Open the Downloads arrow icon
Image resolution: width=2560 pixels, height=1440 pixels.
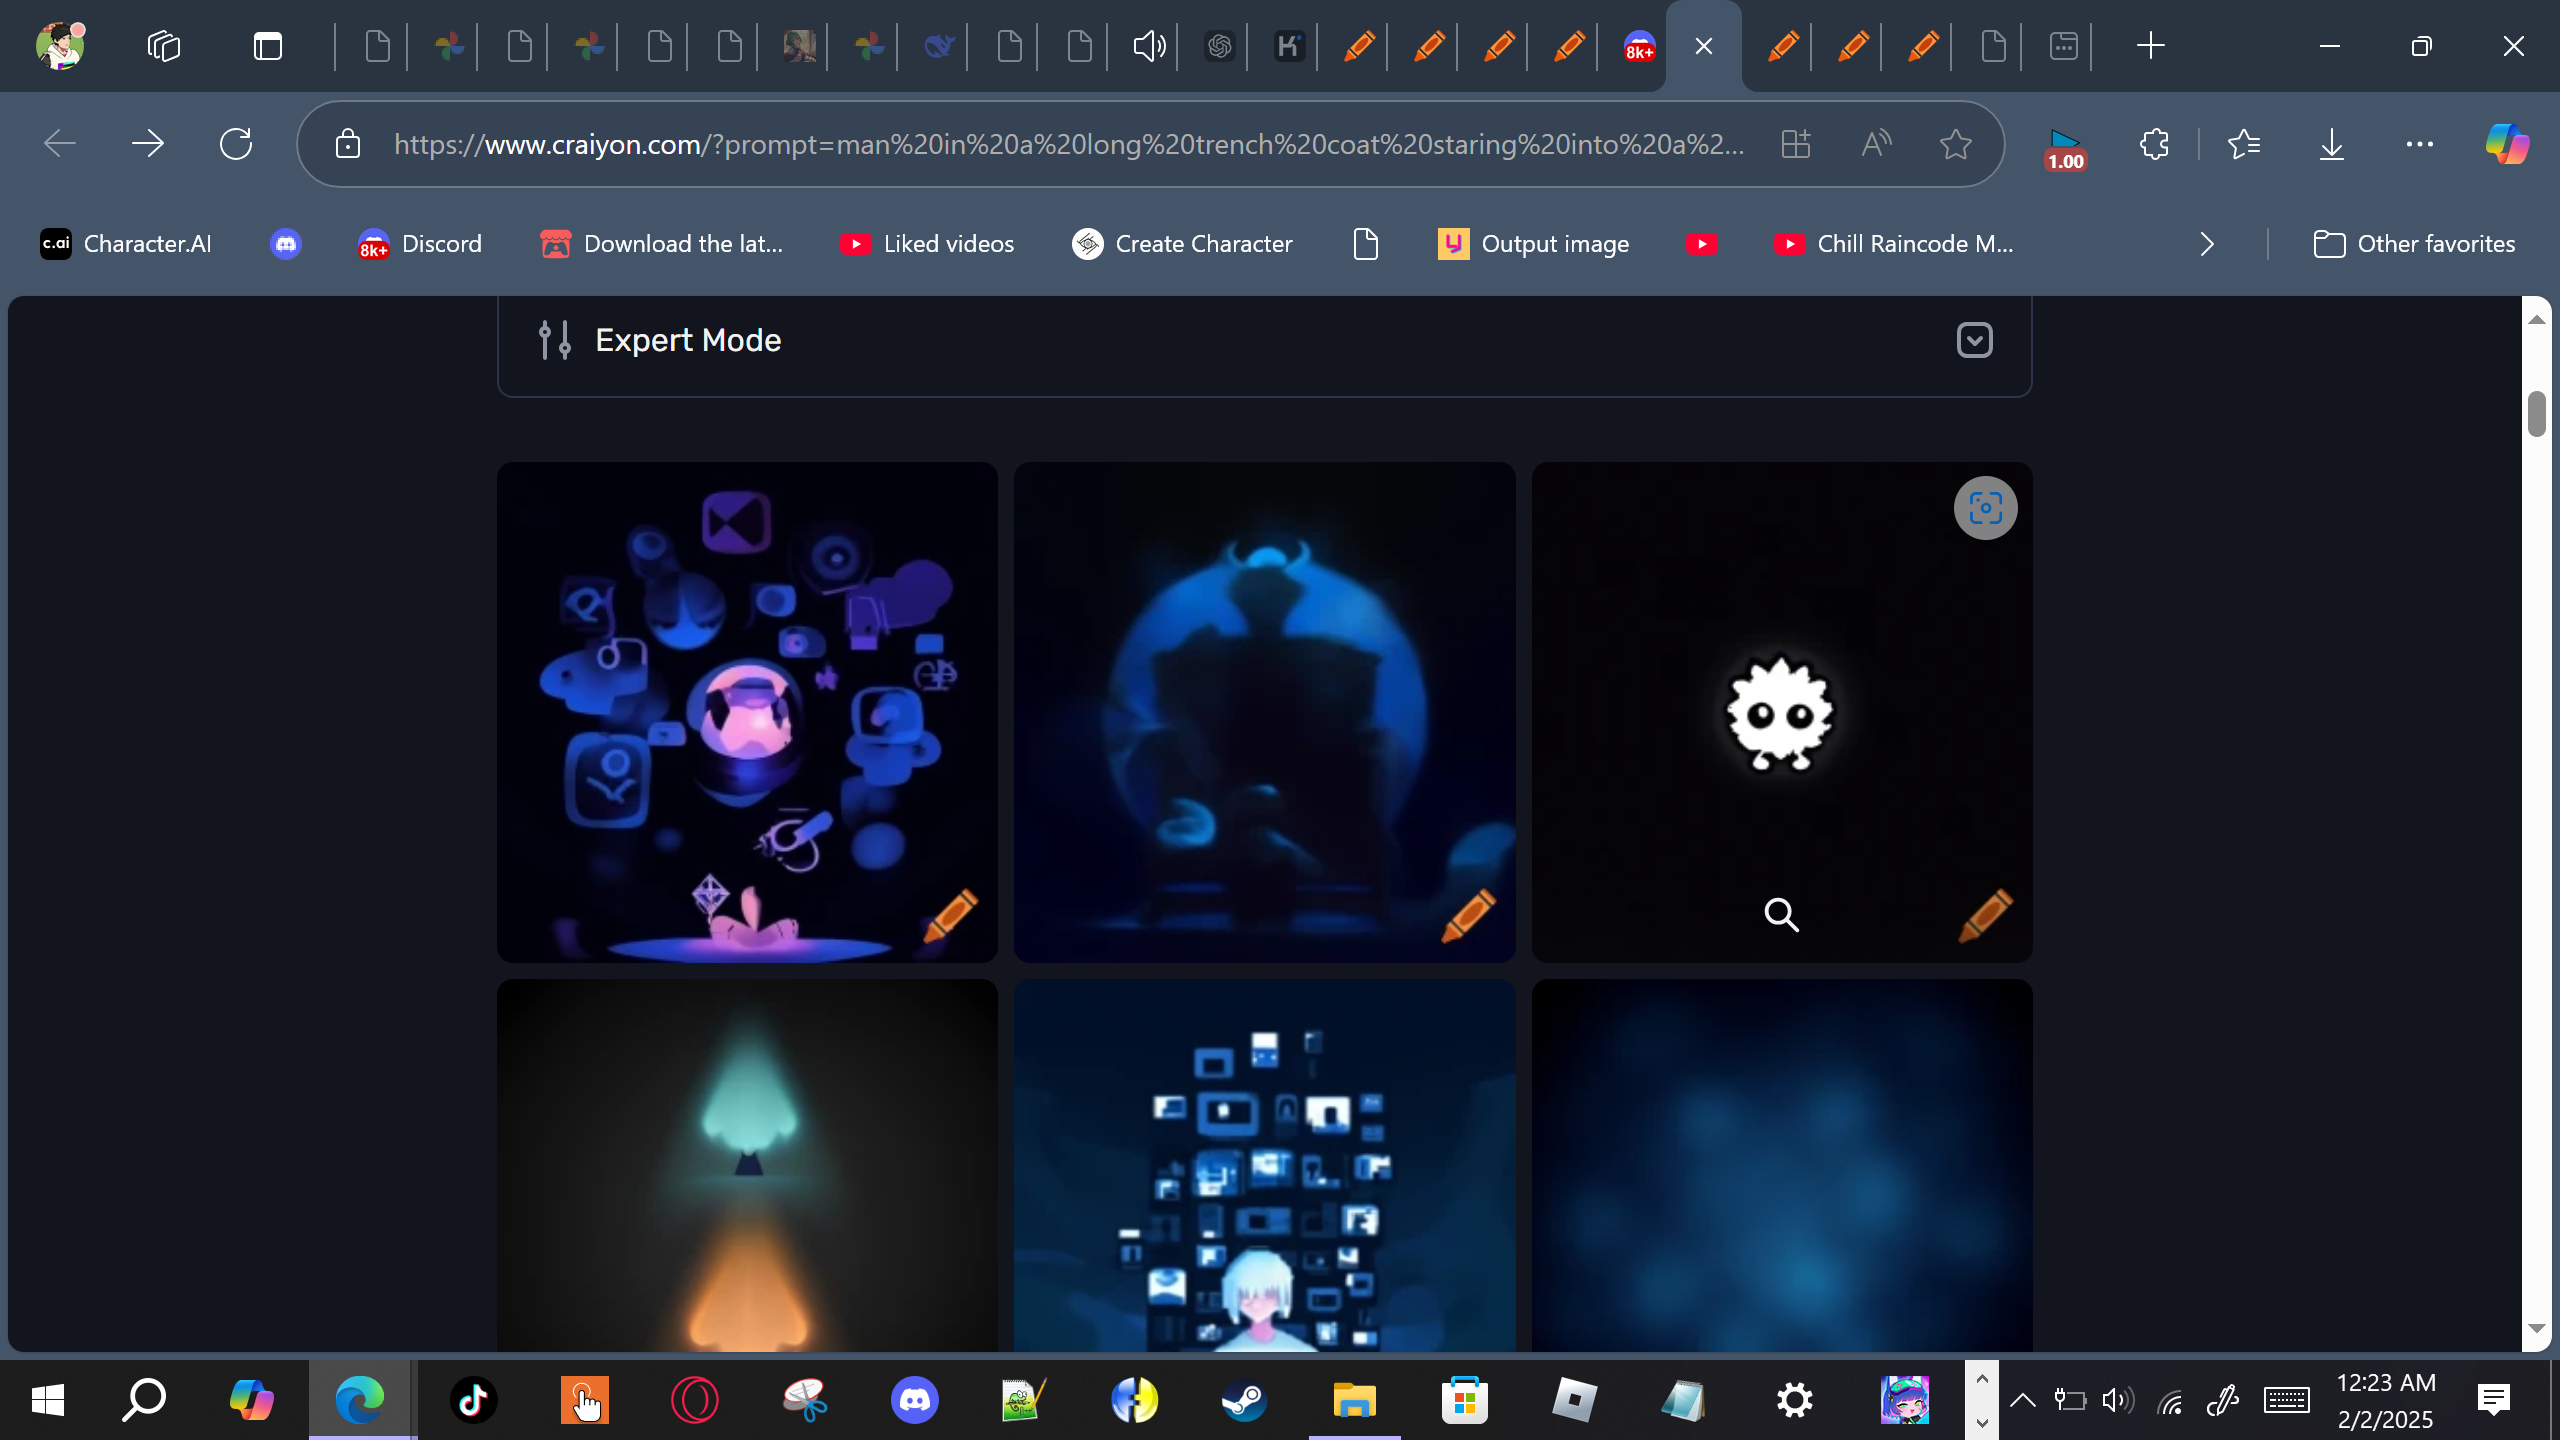(2331, 145)
